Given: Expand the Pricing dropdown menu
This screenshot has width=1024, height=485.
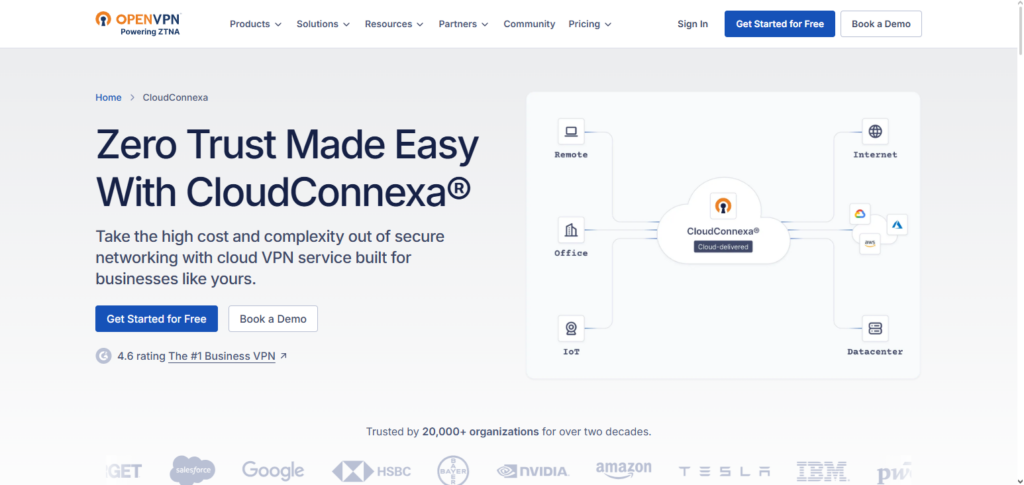Looking at the screenshot, I should click(590, 24).
